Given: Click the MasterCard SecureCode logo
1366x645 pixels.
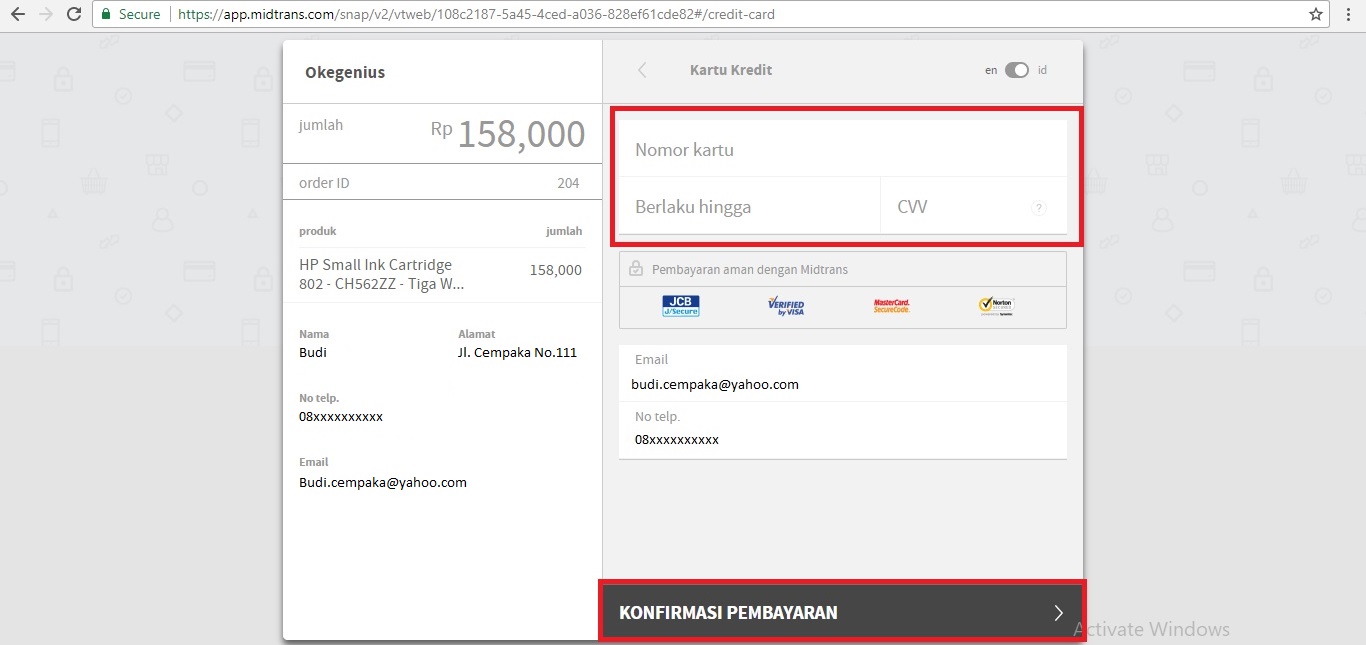Looking at the screenshot, I should [x=891, y=306].
